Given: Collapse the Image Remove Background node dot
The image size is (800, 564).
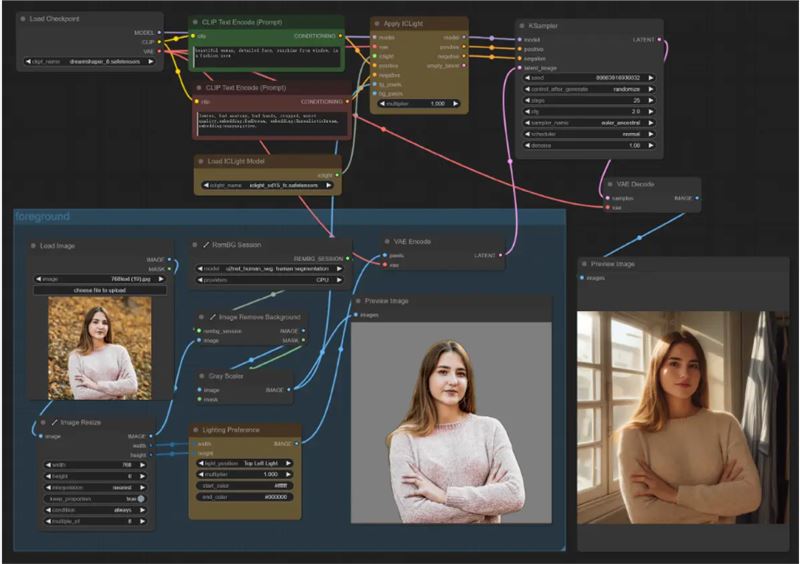Looking at the screenshot, I should point(201,317).
